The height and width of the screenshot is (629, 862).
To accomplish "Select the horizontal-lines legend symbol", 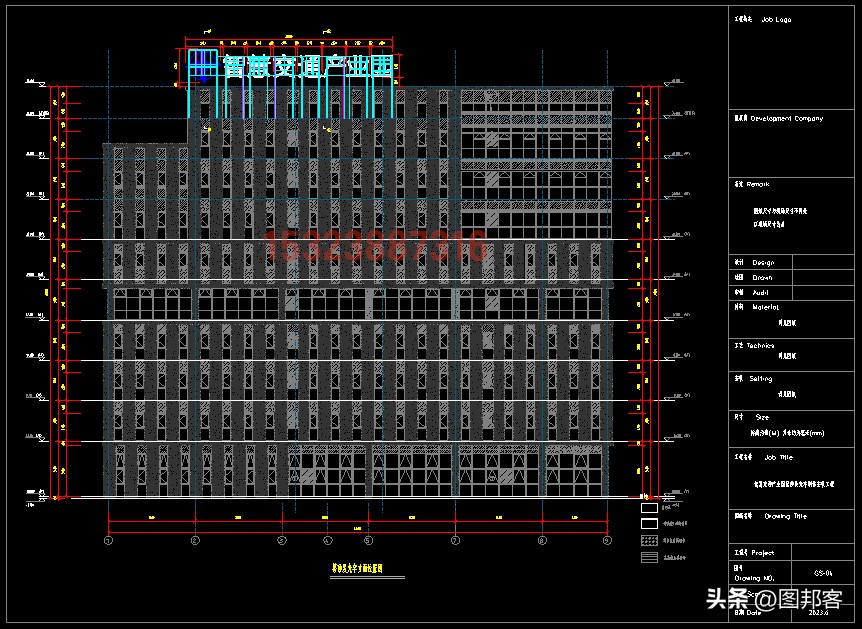I will pyautogui.click(x=649, y=557).
